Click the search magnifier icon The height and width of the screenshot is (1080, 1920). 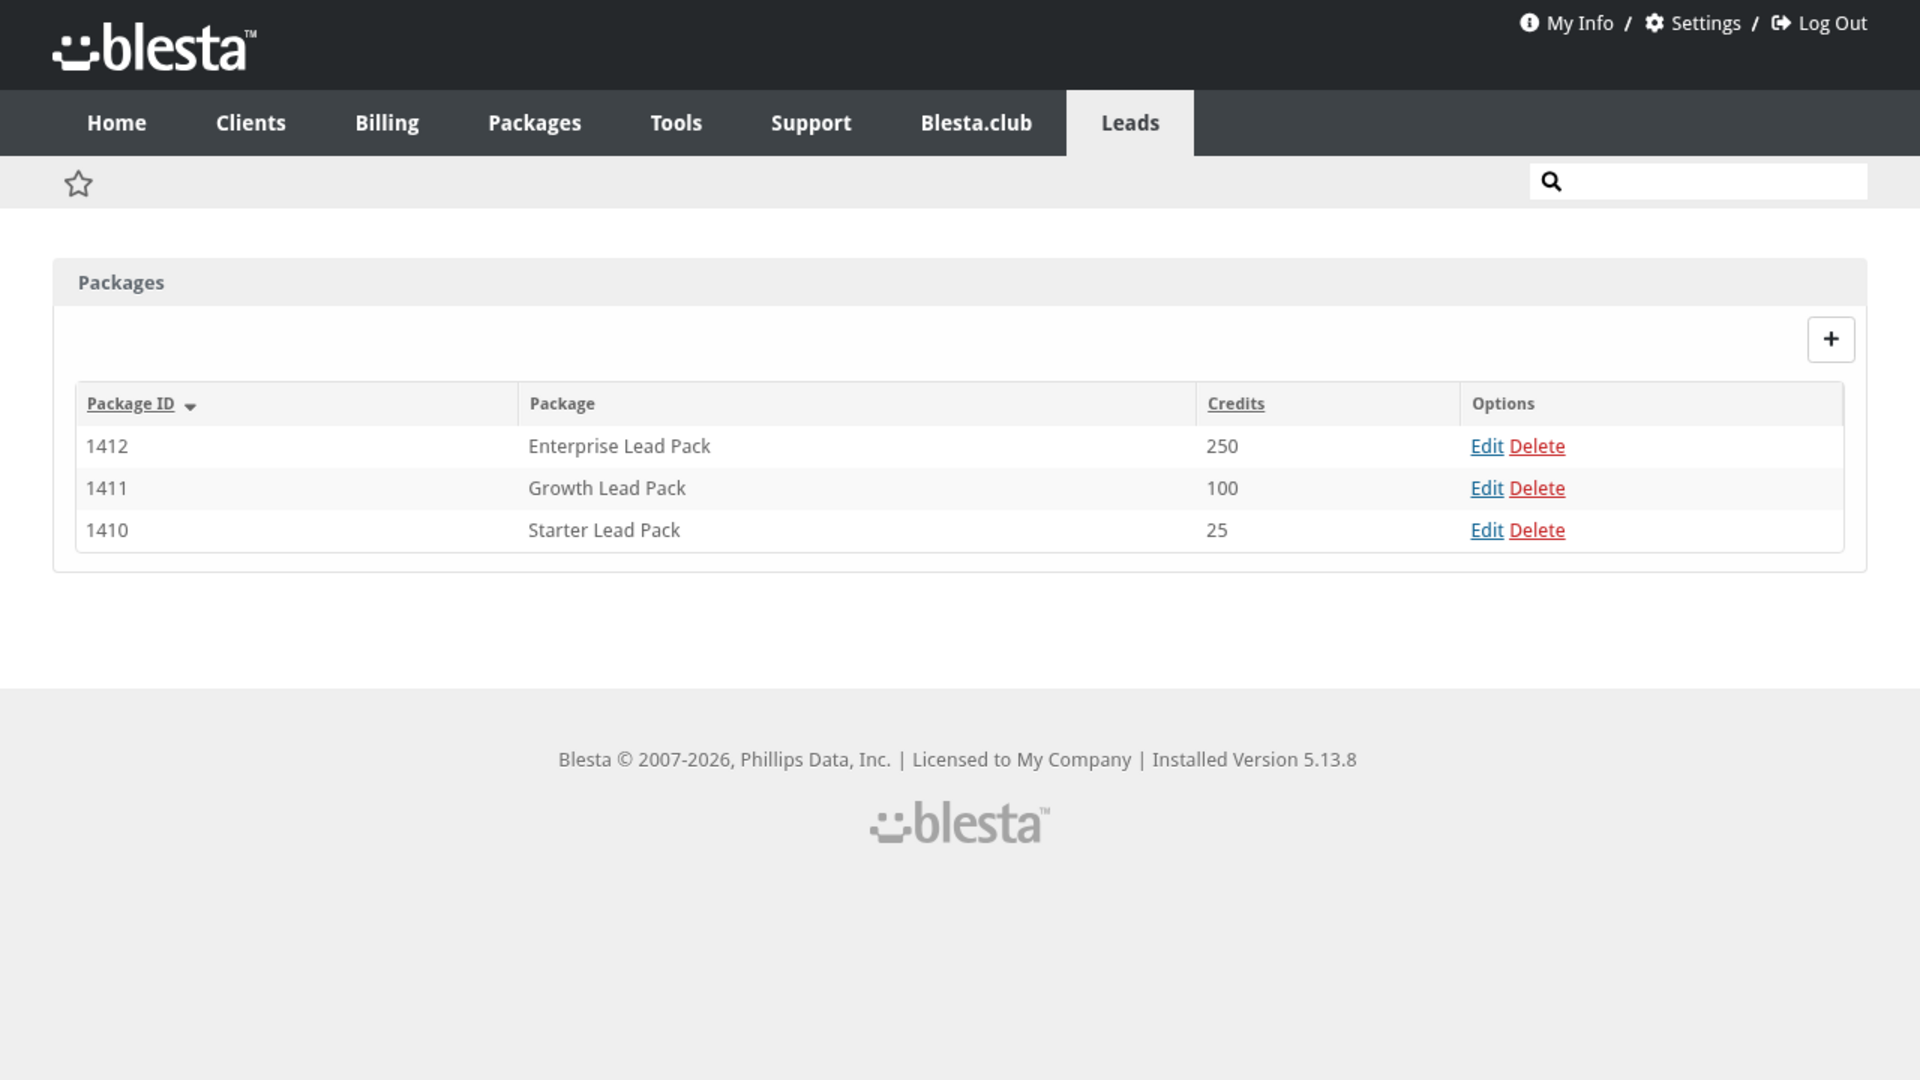pos(1551,181)
